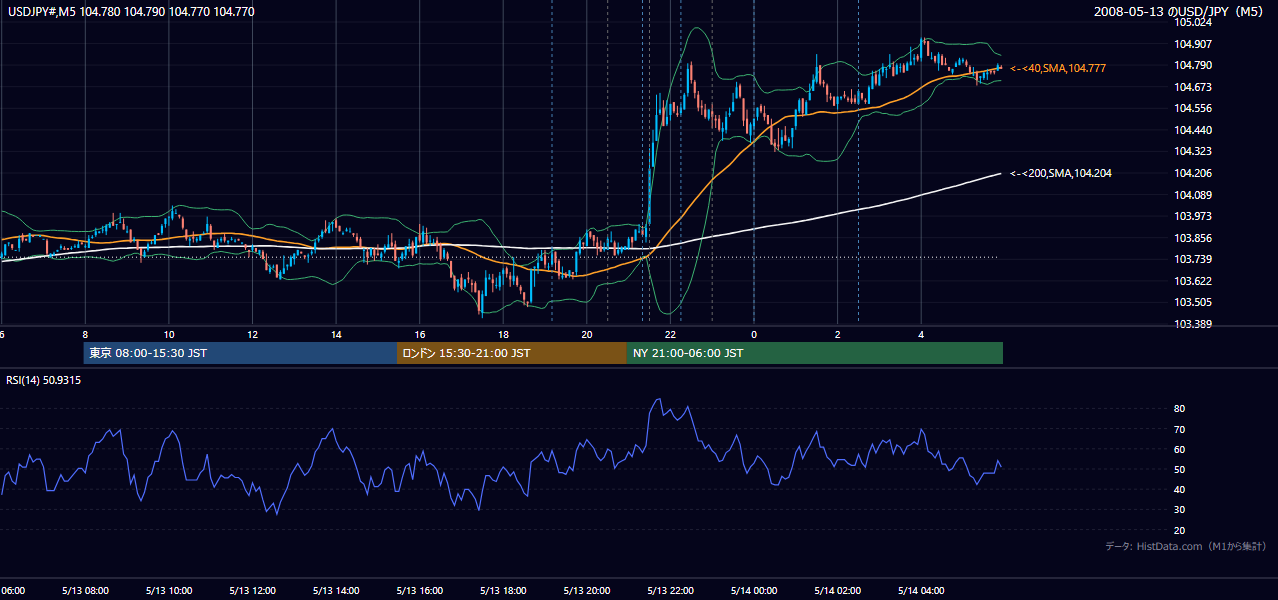
Task: Select the NY 21:00-06:00 JST session bar
Action: click(x=815, y=353)
